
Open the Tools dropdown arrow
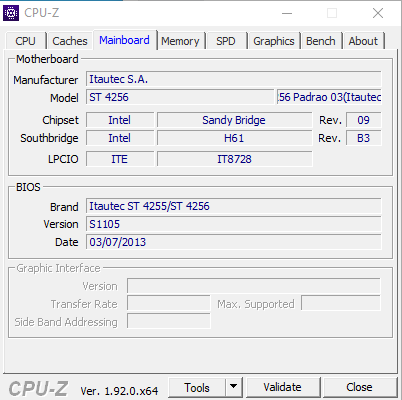click(x=234, y=387)
